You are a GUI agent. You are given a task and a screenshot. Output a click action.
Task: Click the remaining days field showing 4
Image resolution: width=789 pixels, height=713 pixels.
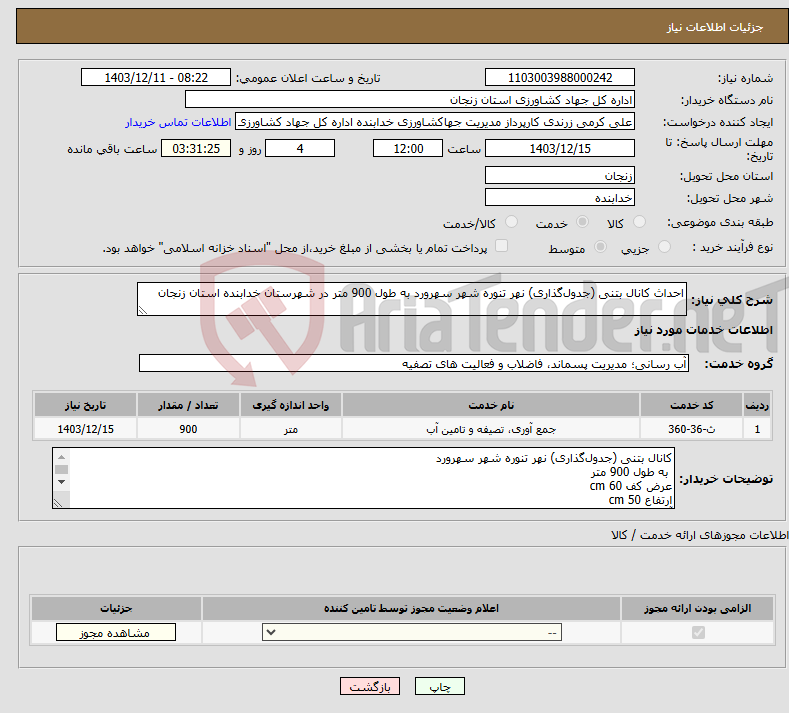[300, 148]
